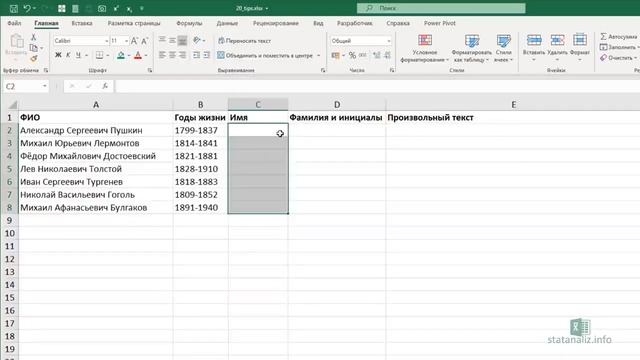Click the Автосумма sigma icon
The height and width of the screenshot is (360, 640).
coord(603,37)
